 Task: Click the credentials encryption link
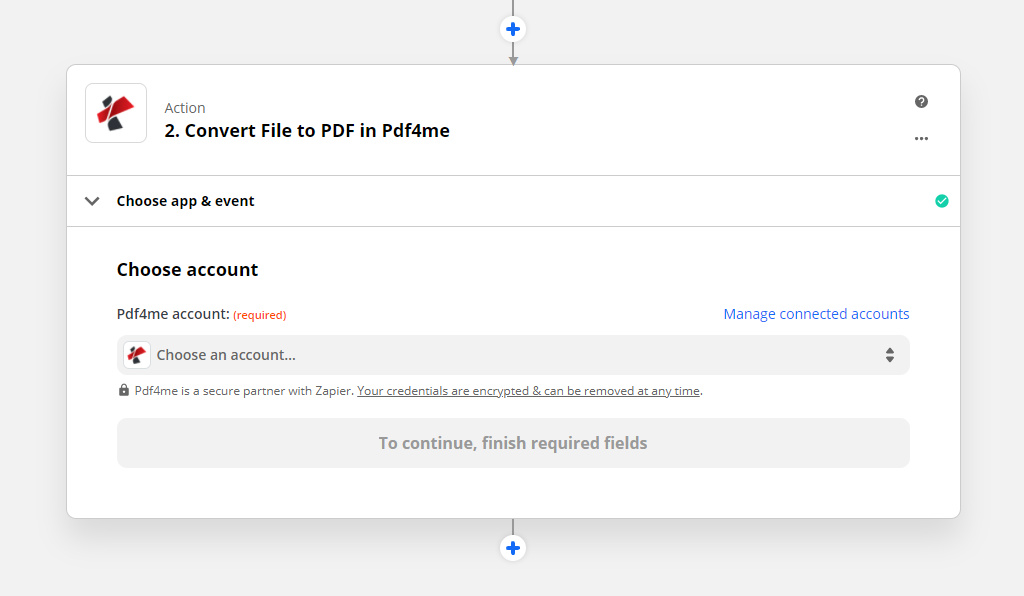click(528, 390)
